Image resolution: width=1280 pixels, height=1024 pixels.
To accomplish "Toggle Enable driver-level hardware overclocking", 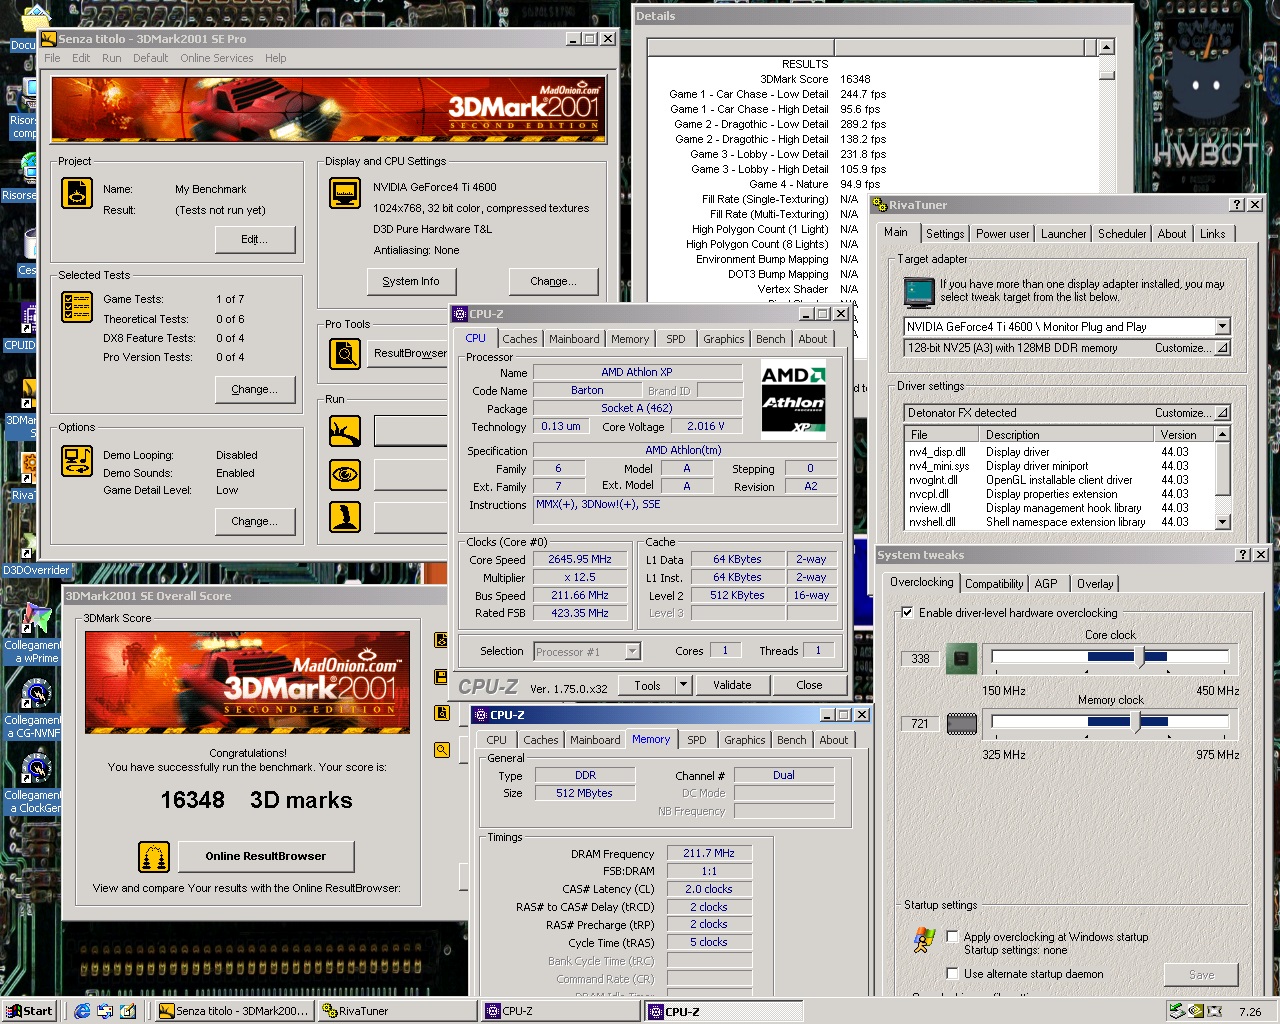I will [907, 613].
